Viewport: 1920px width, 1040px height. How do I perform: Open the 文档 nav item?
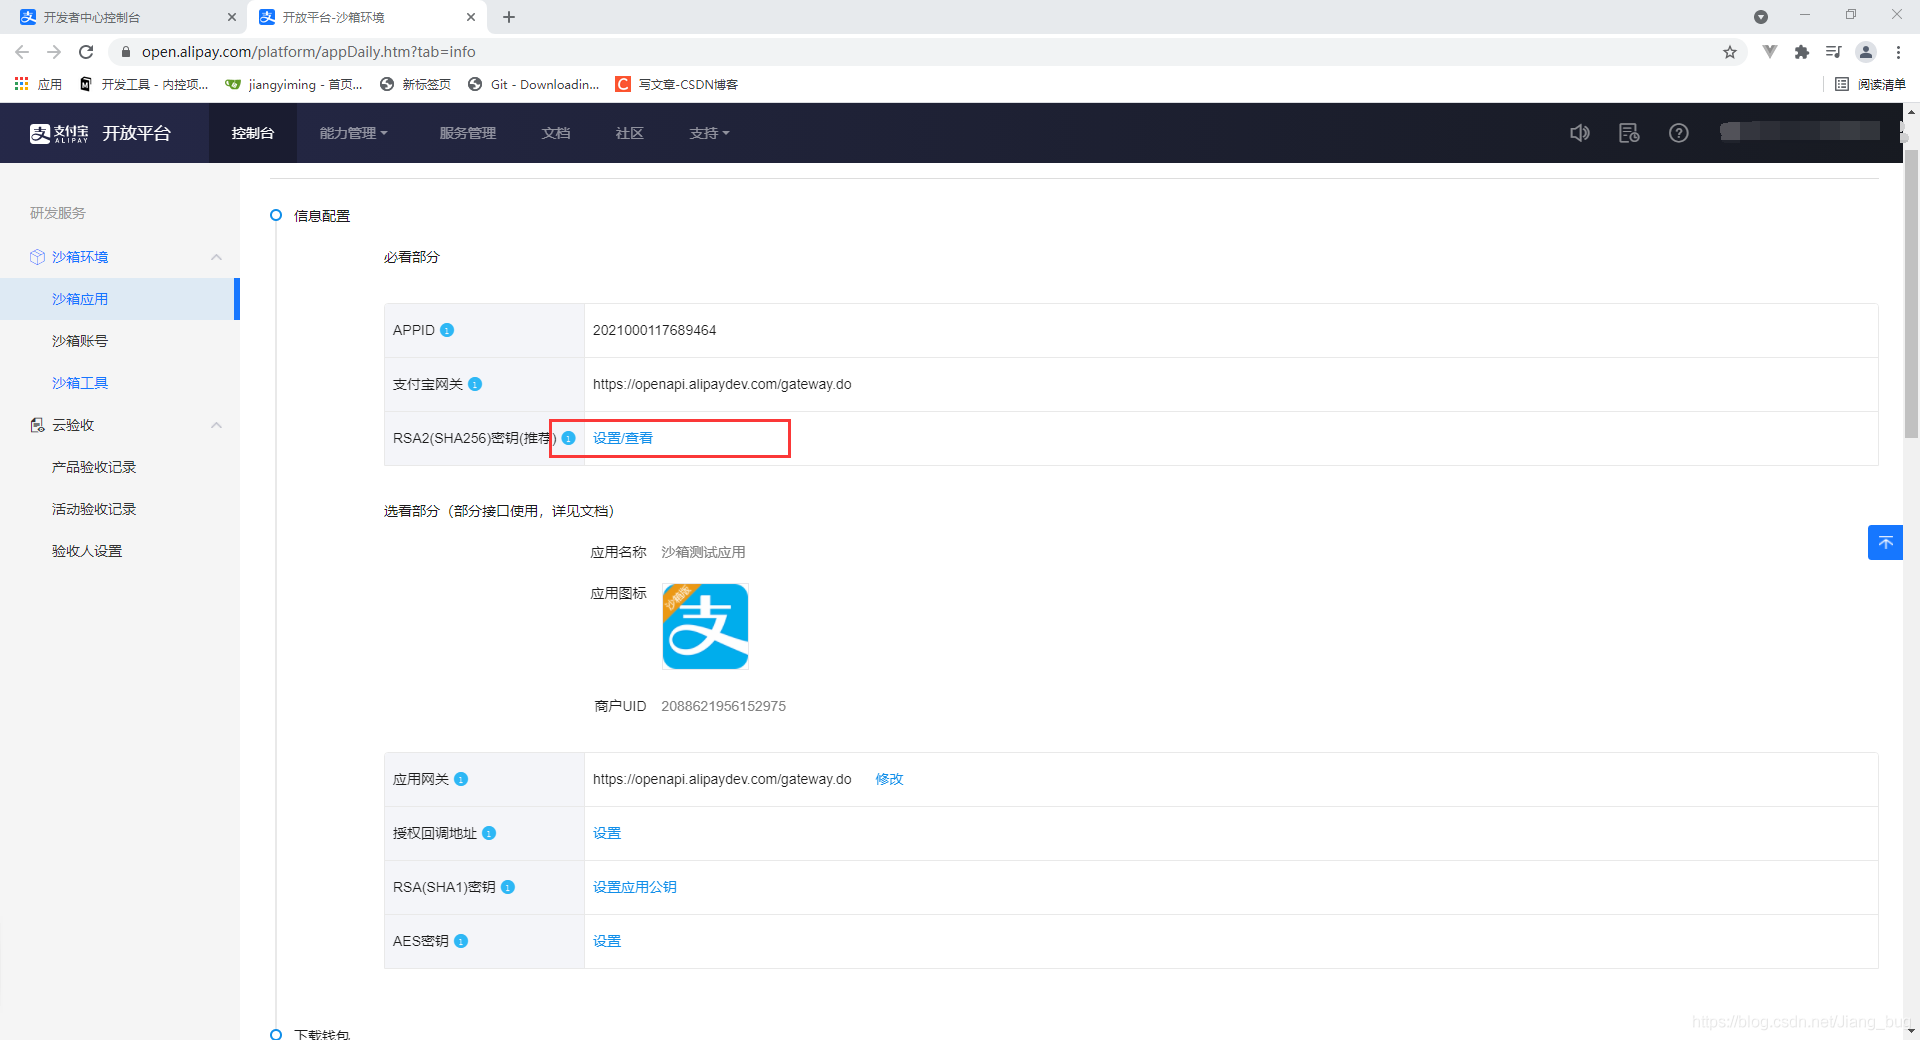click(x=556, y=133)
